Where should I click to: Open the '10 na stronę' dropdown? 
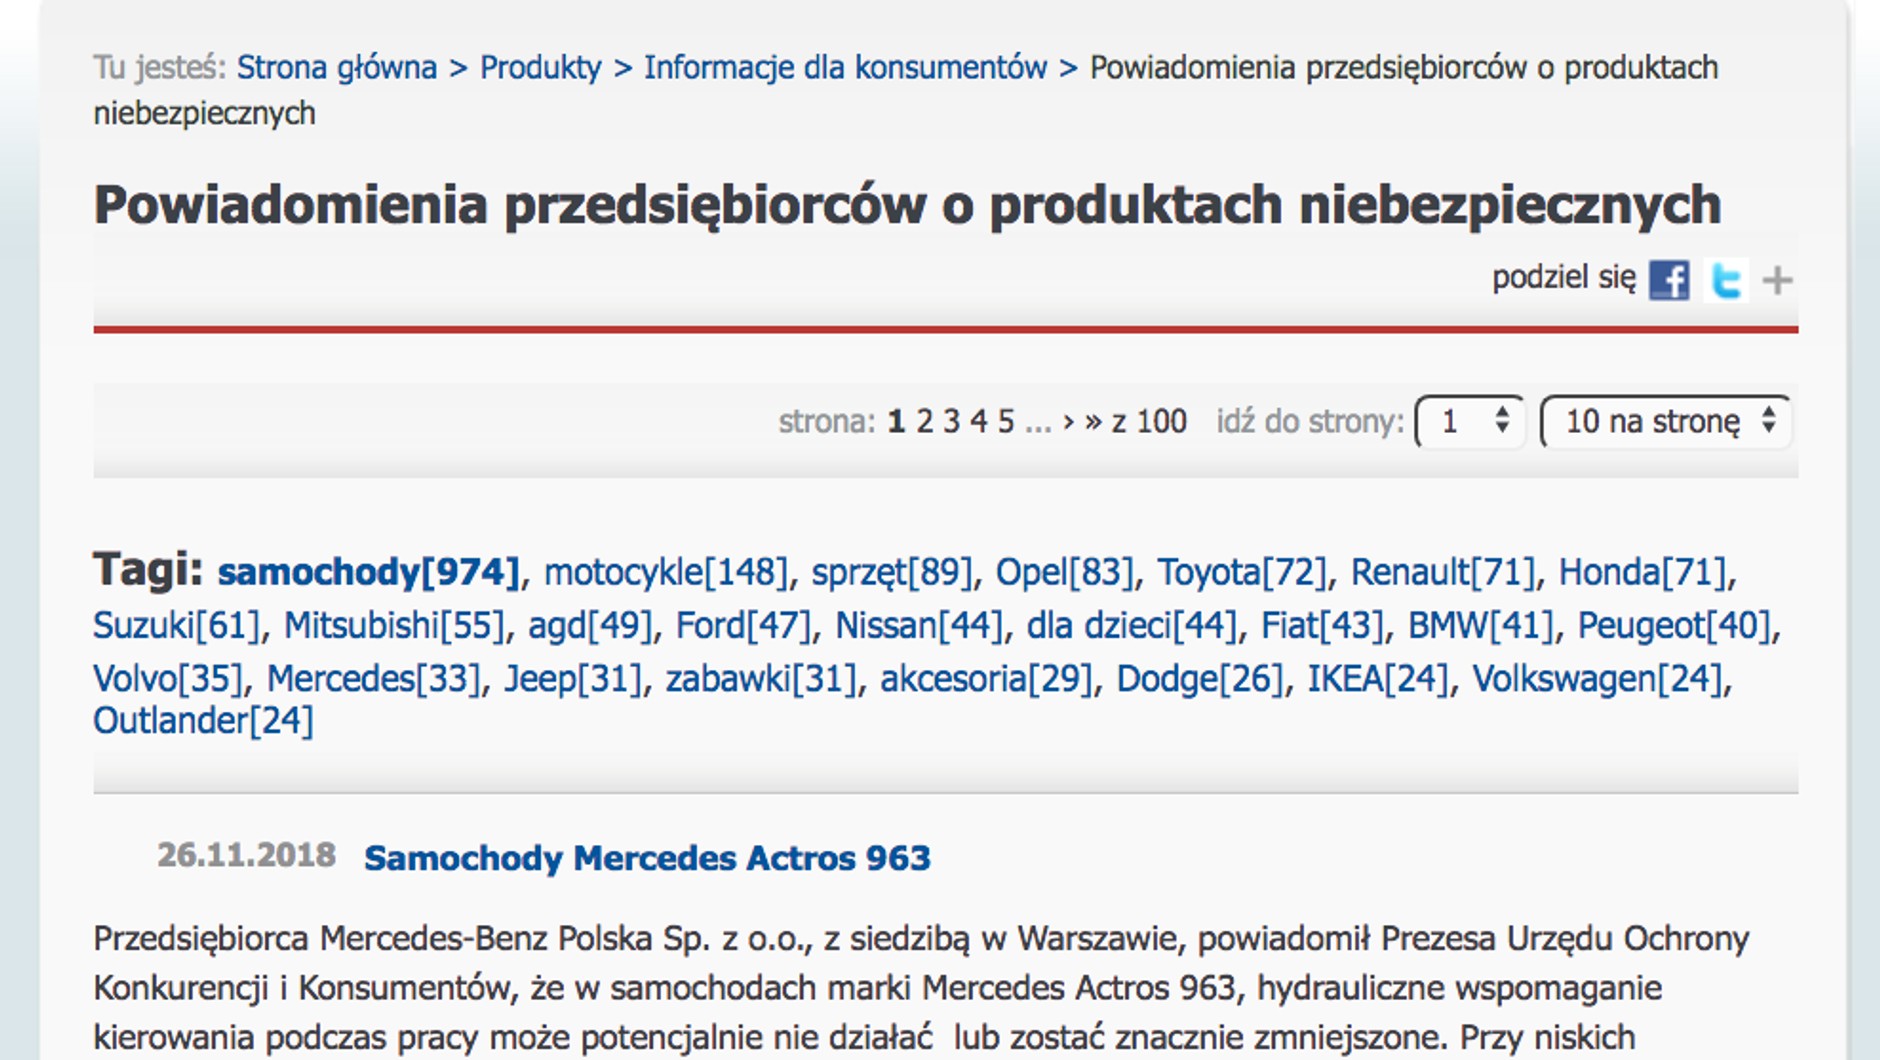(x=1665, y=422)
